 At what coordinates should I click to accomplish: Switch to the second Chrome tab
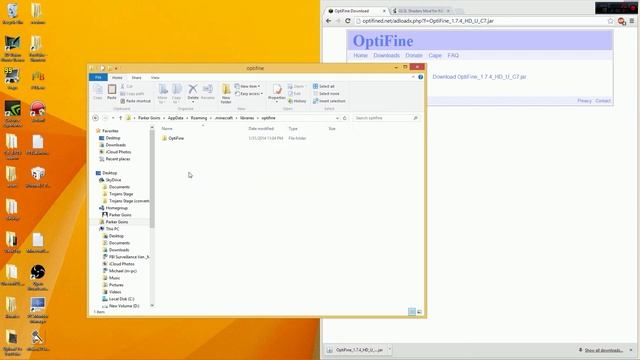(421, 11)
